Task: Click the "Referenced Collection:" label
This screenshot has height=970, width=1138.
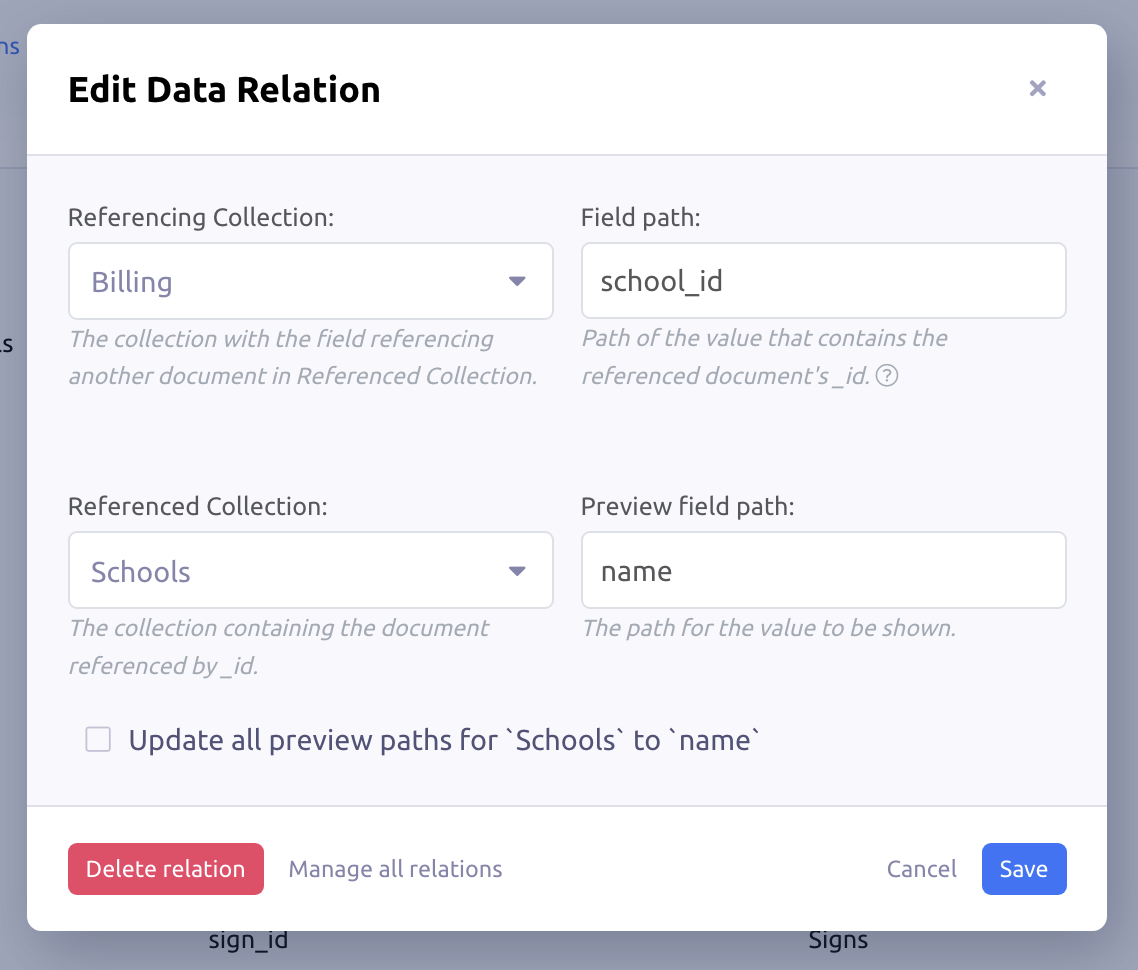Action: click(x=197, y=506)
